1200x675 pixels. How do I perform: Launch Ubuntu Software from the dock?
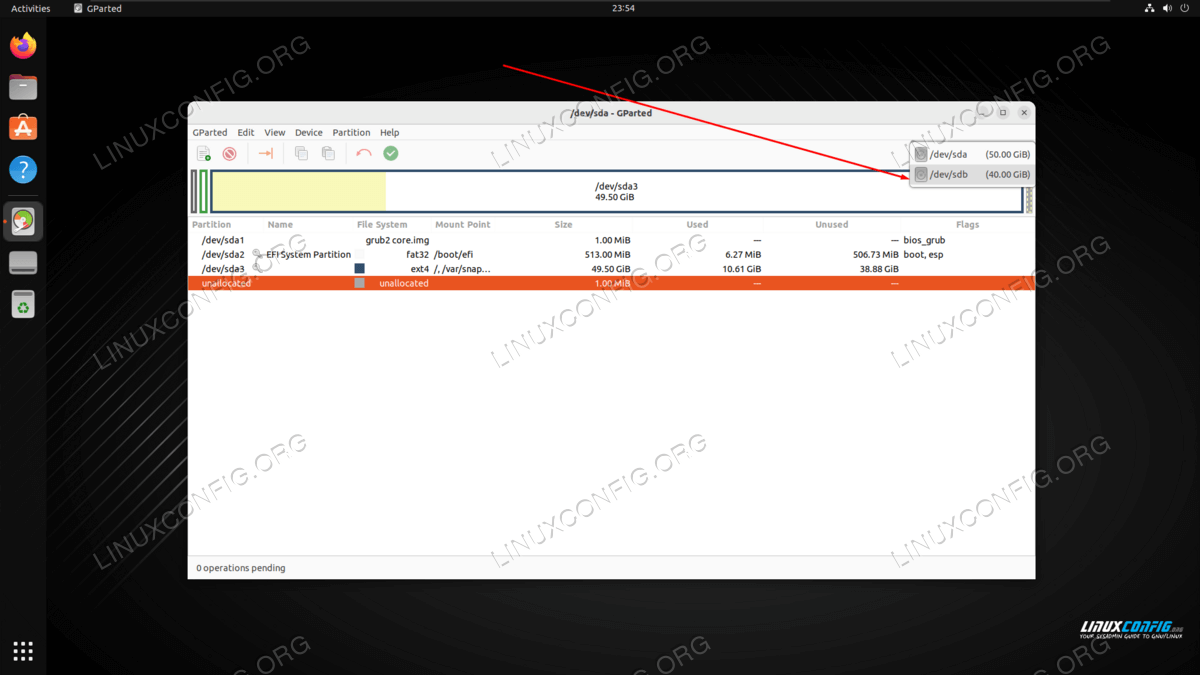click(23, 128)
